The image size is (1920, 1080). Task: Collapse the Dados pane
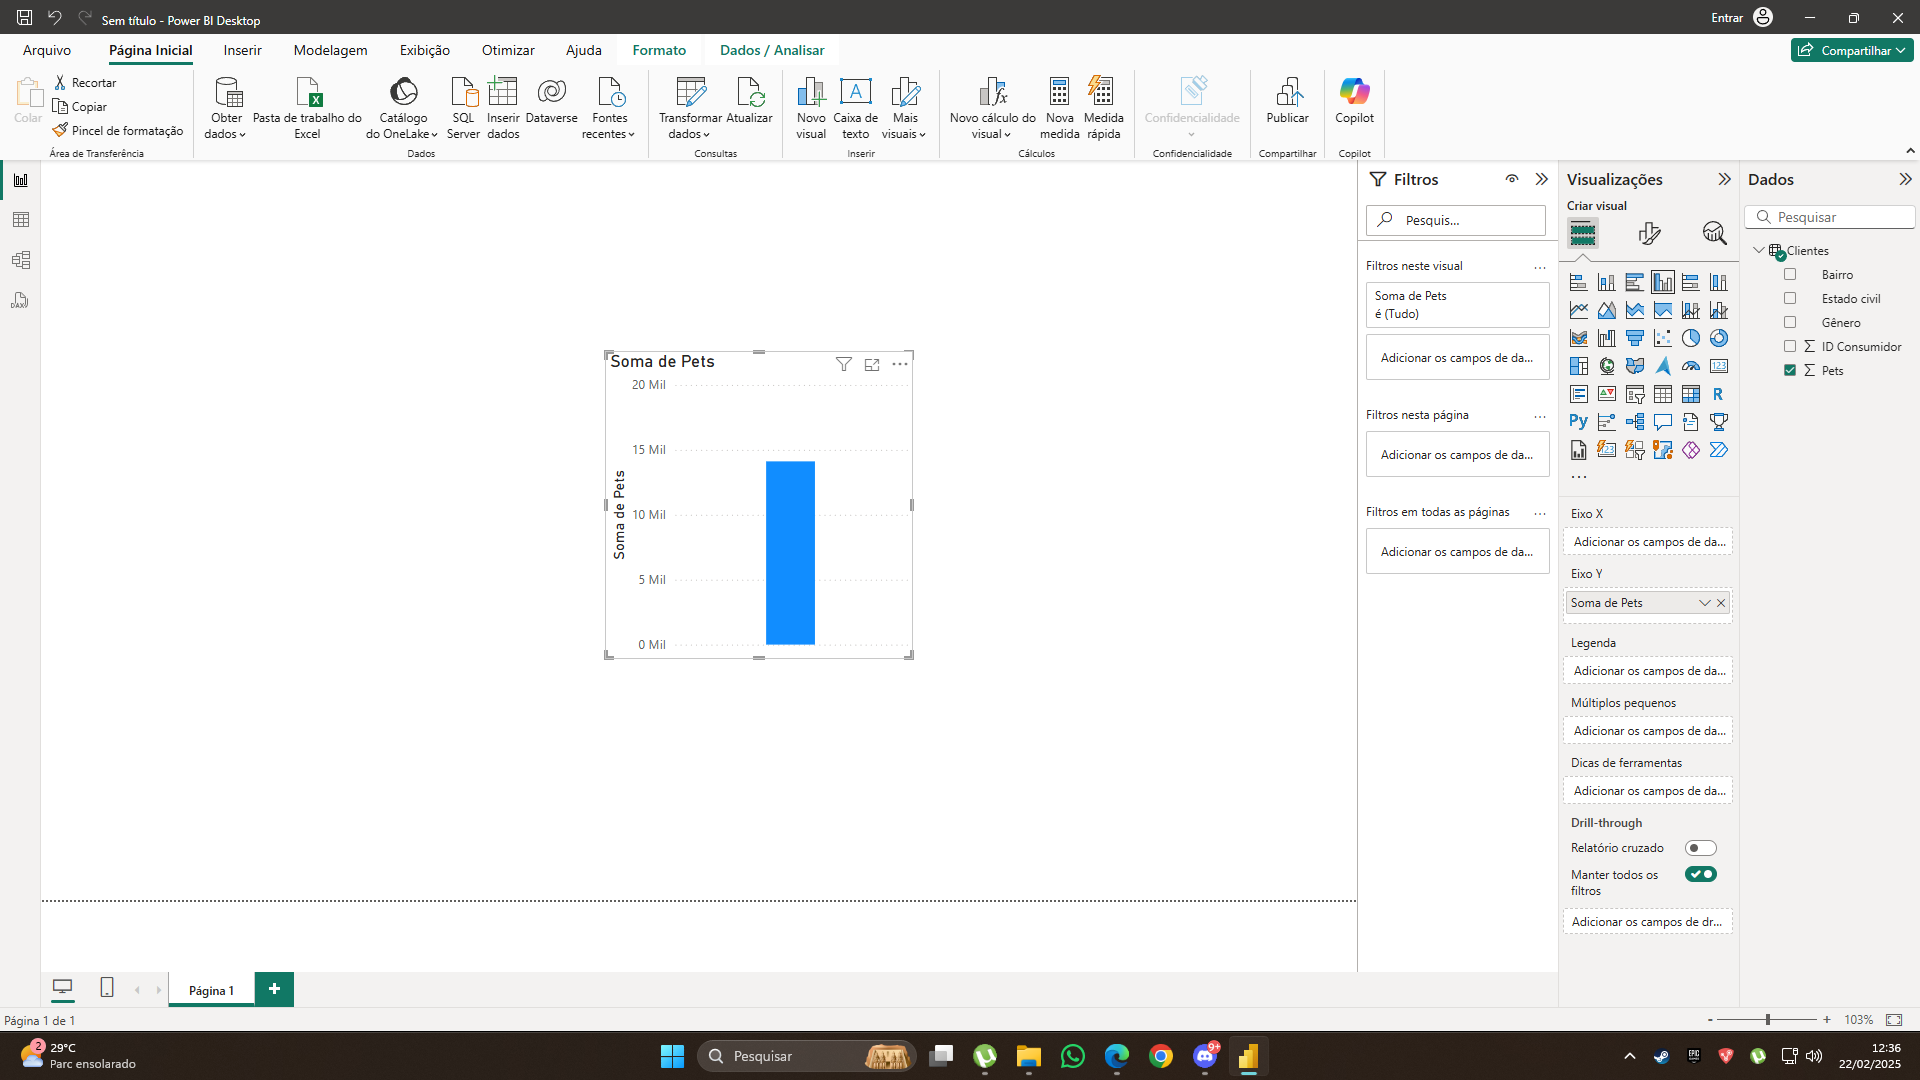pyautogui.click(x=1905, y=179)
